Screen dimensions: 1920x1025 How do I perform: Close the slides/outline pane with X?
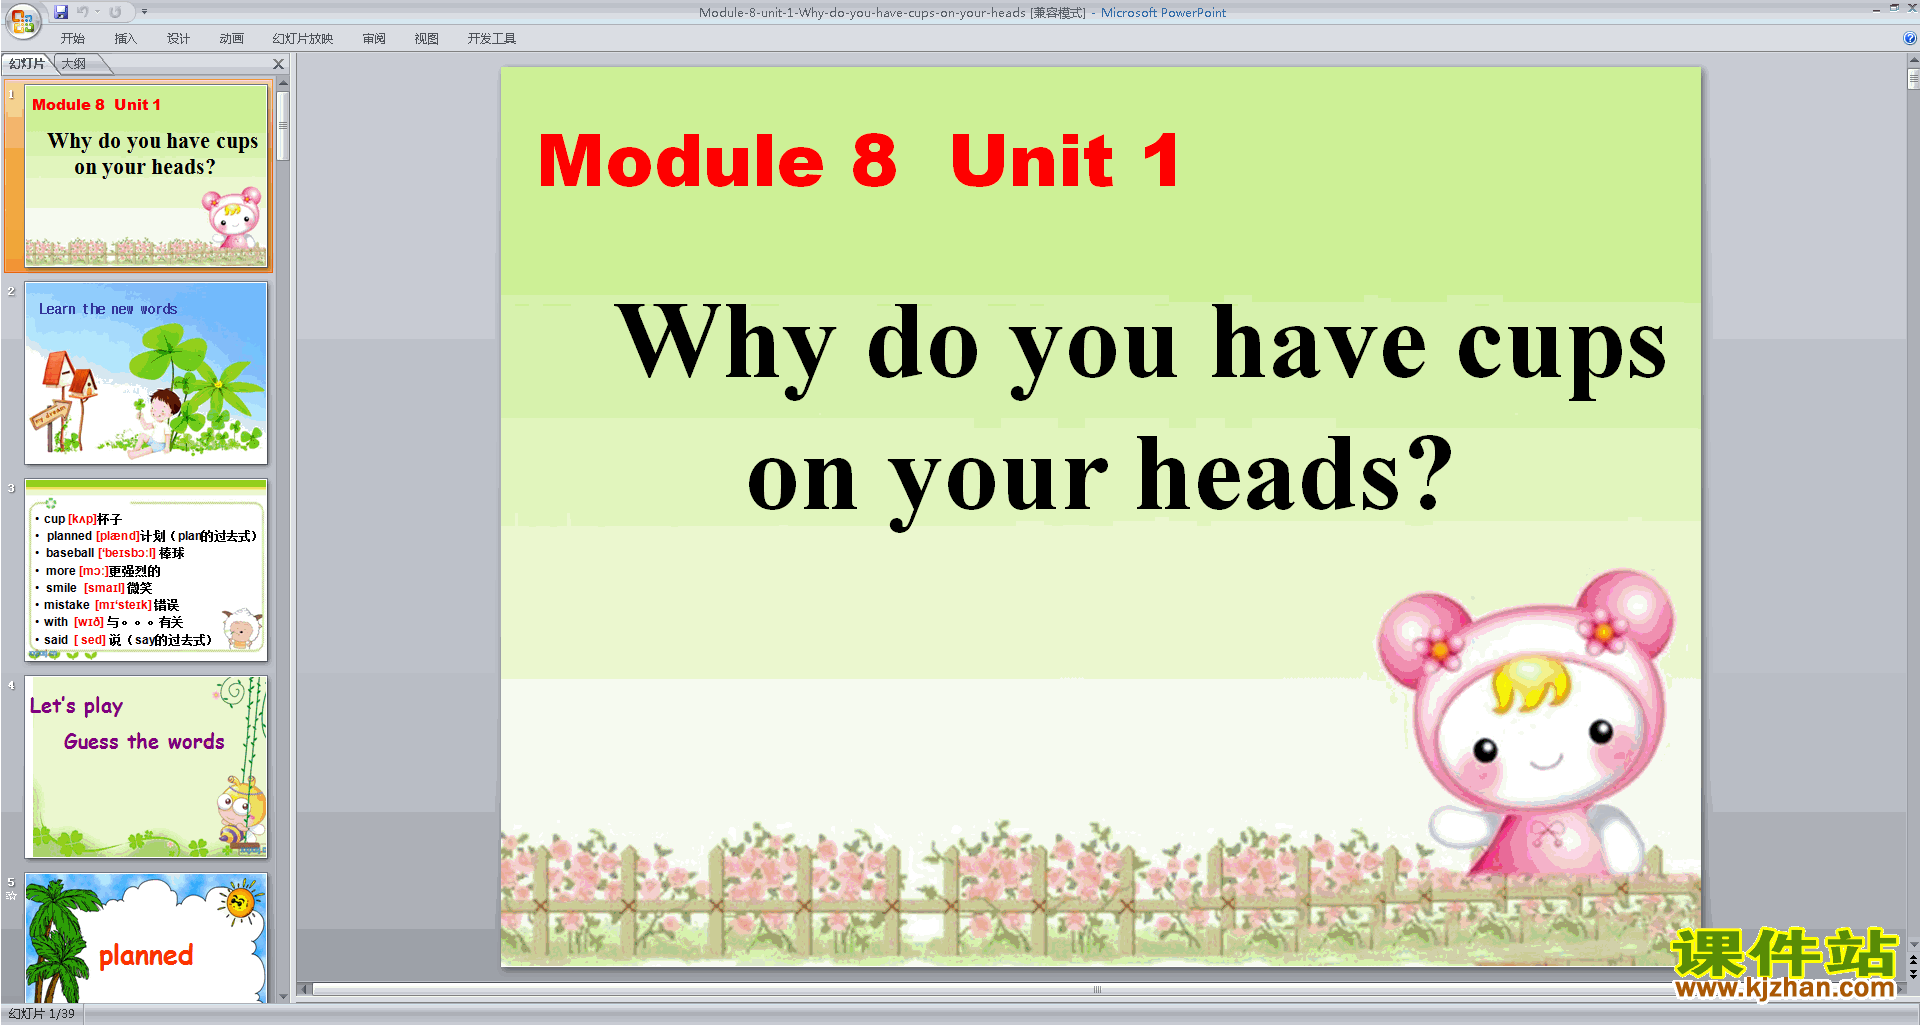[x=279, y=64]
